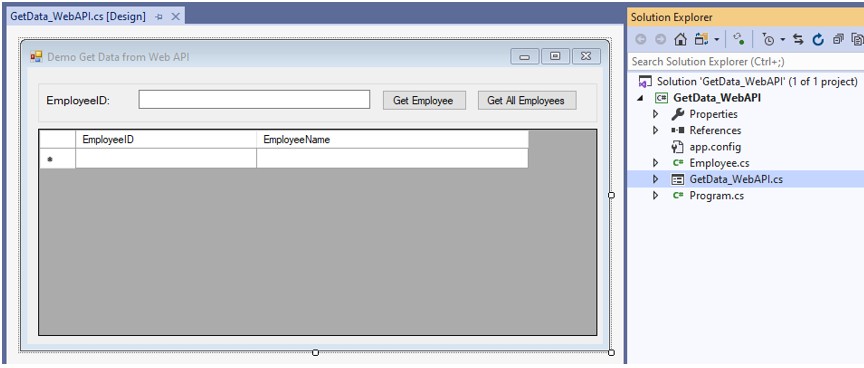This screenshot has height=368, width=864.
Task: Expand the References node arrow
Action: pos(655,131)
